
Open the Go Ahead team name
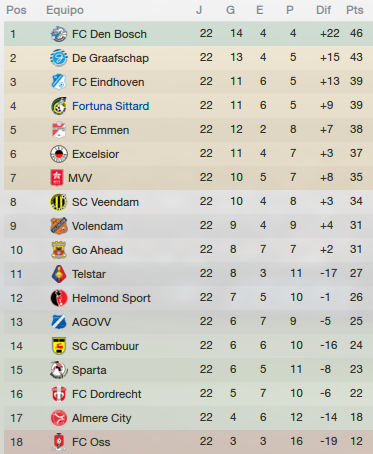point(98,250)
